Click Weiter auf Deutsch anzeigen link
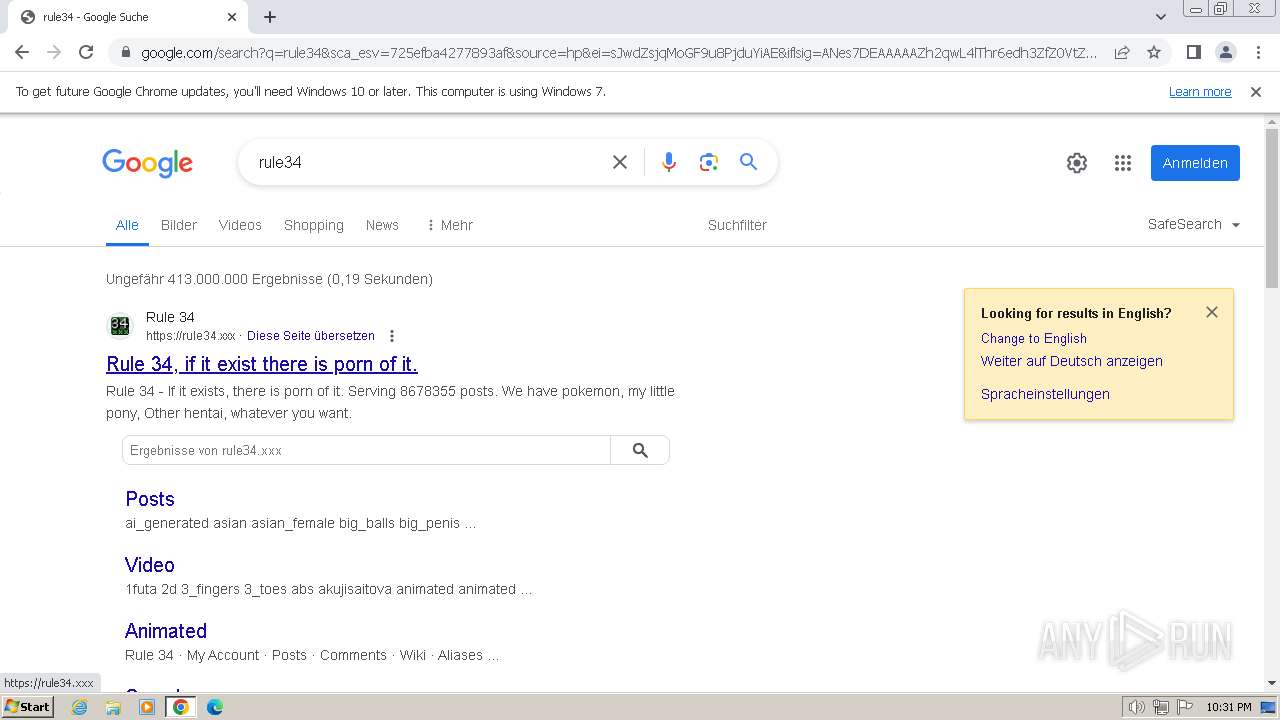 point(1072,361)
